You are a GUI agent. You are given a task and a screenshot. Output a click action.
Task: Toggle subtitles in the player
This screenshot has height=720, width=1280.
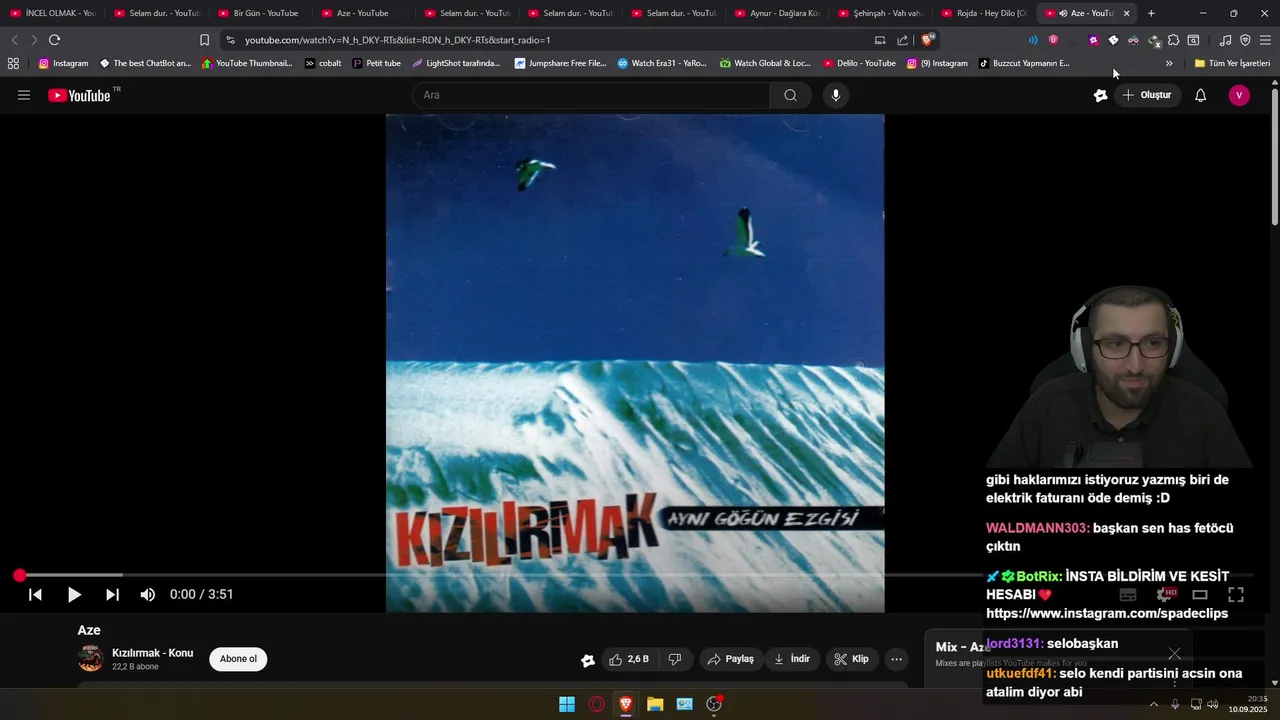point(1128,594)
